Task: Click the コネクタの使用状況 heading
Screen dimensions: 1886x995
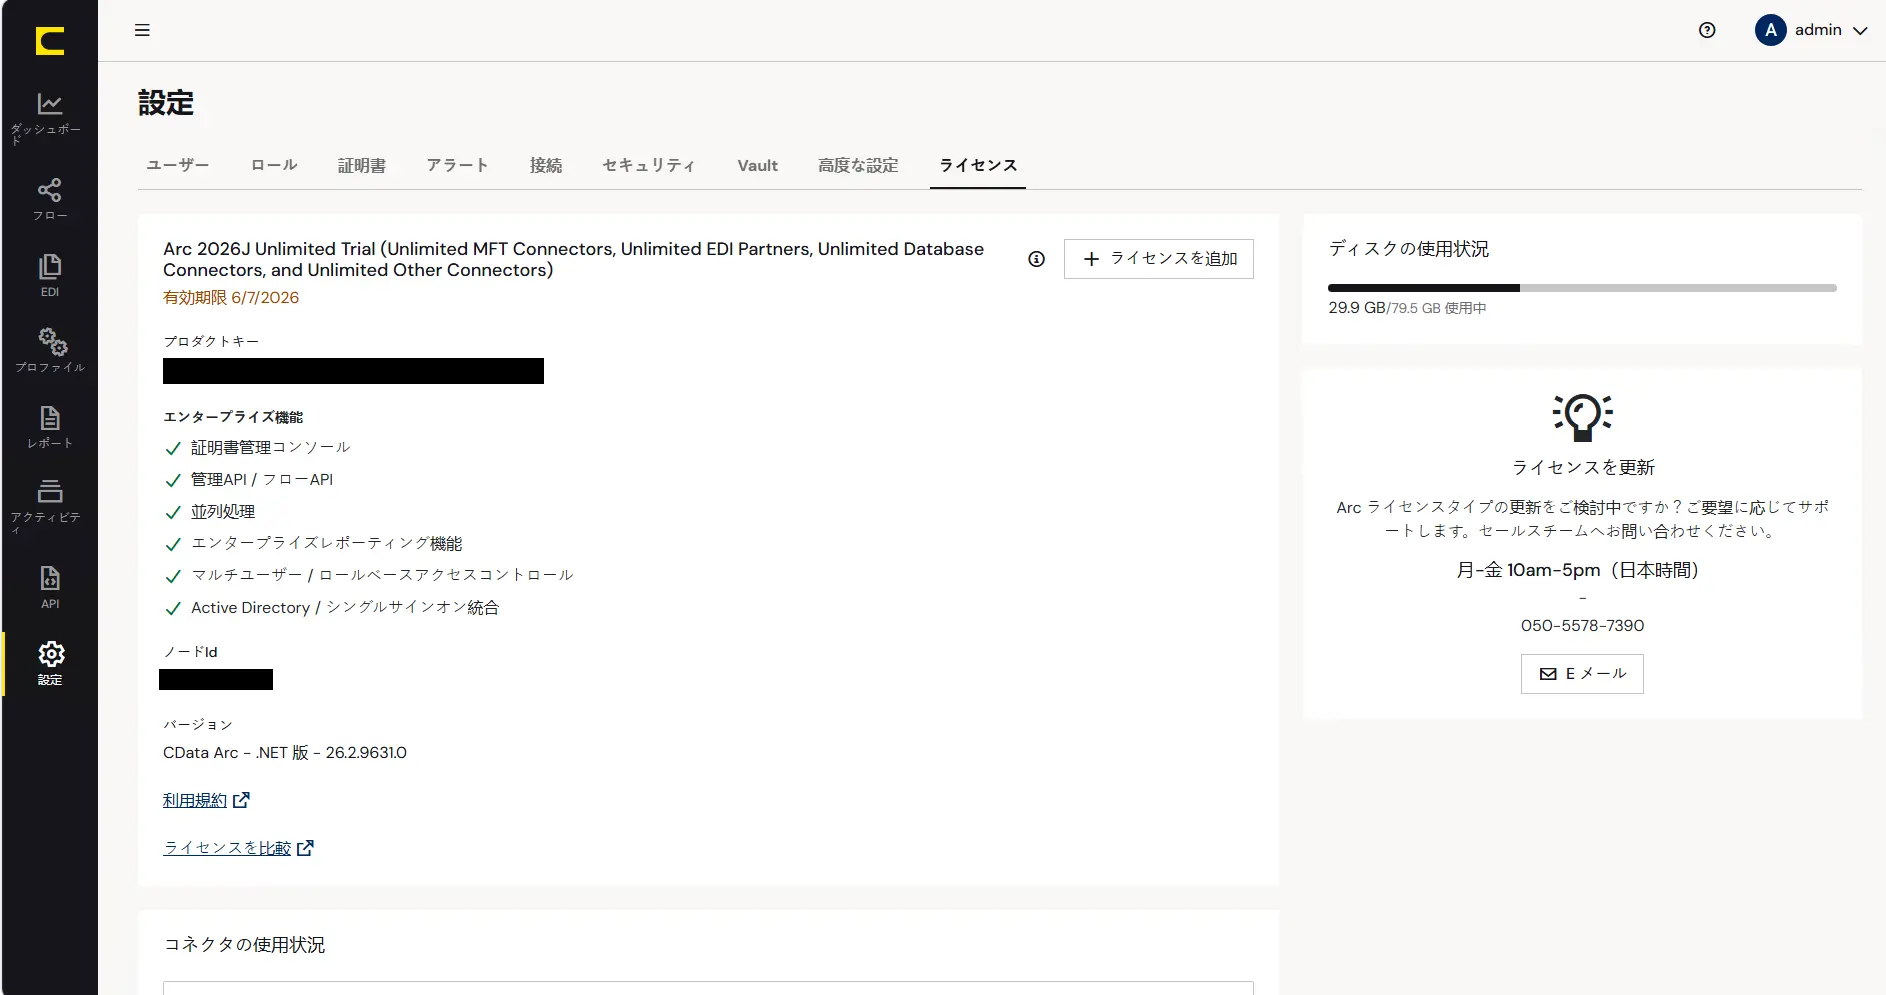Action: tap(244, 945)
